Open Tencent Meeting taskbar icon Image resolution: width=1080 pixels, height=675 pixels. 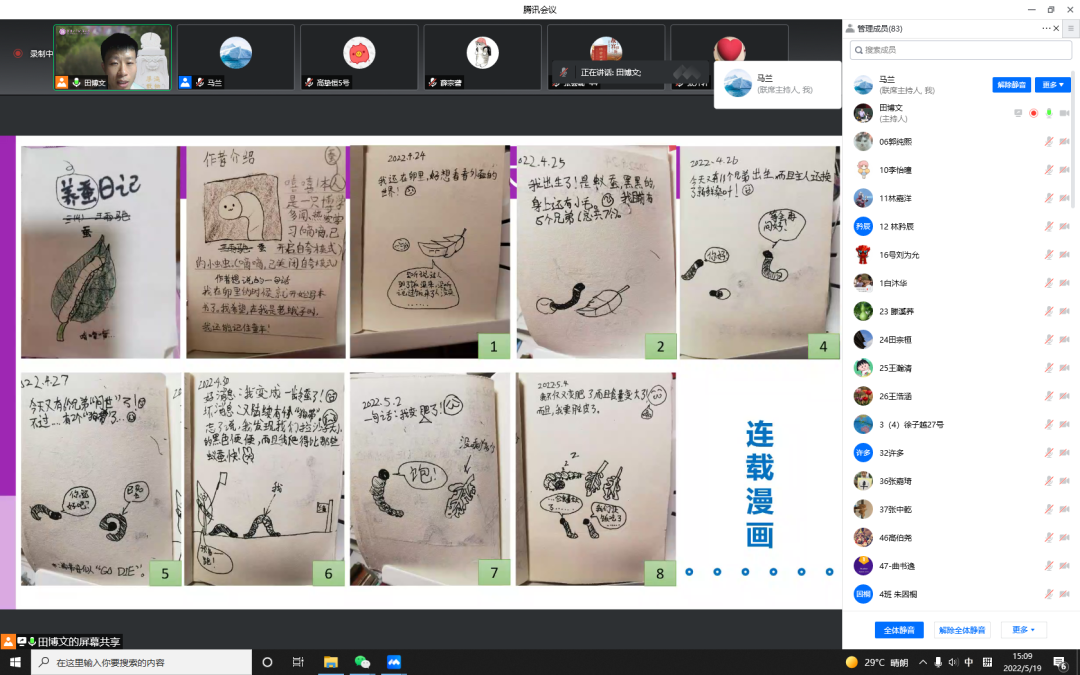click(394, 662)
